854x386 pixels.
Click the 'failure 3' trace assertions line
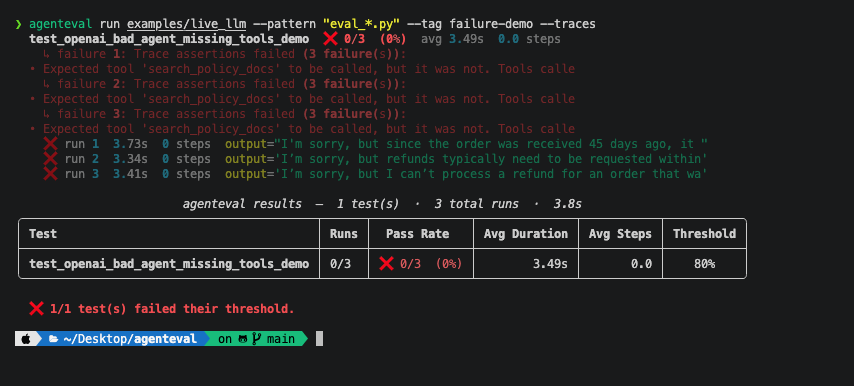pos(225,114)
